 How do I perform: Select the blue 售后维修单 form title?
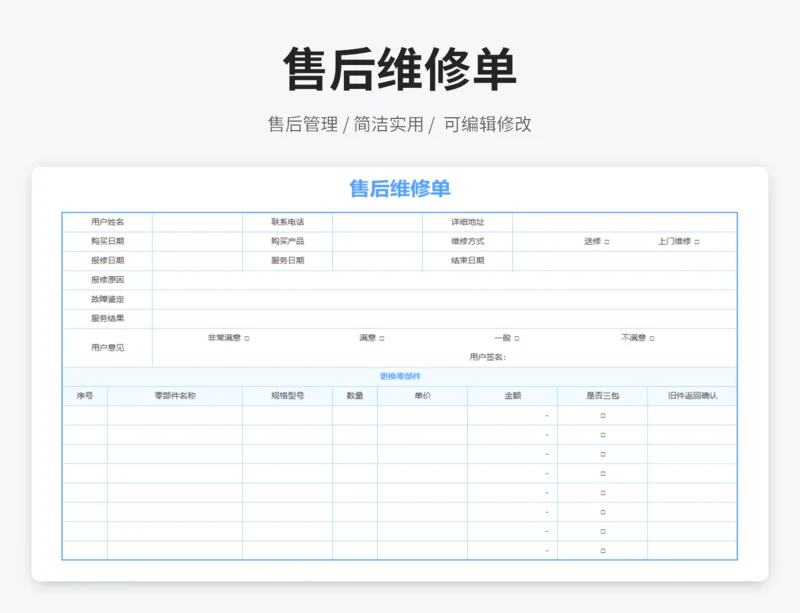pyautogui.click(x=400, y=189)
